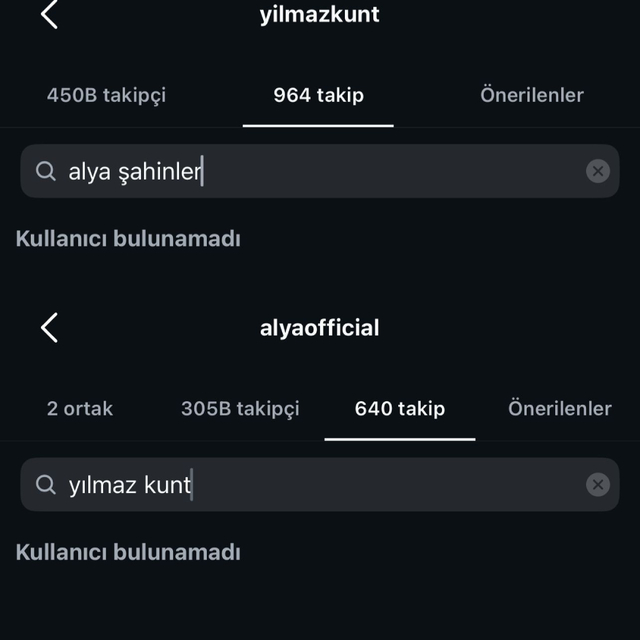Viewport: 640px width, 640px height.
Task: Select the '640 takip' following tab
Action: [400, 408]
